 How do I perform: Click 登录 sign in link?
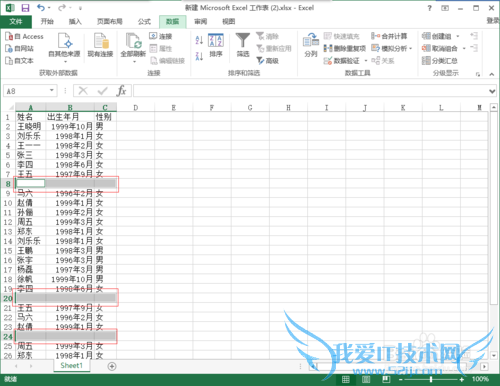point(493,21)
